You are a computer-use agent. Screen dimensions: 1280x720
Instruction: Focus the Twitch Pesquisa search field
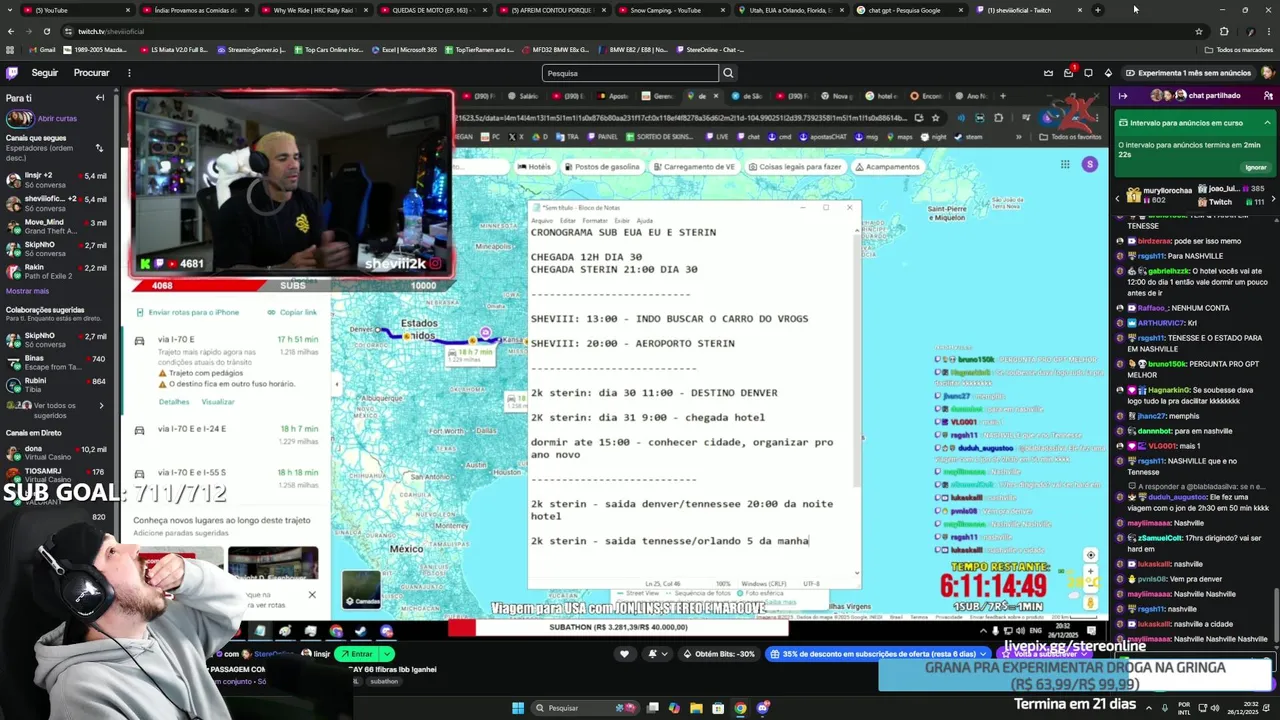[630, 73]
